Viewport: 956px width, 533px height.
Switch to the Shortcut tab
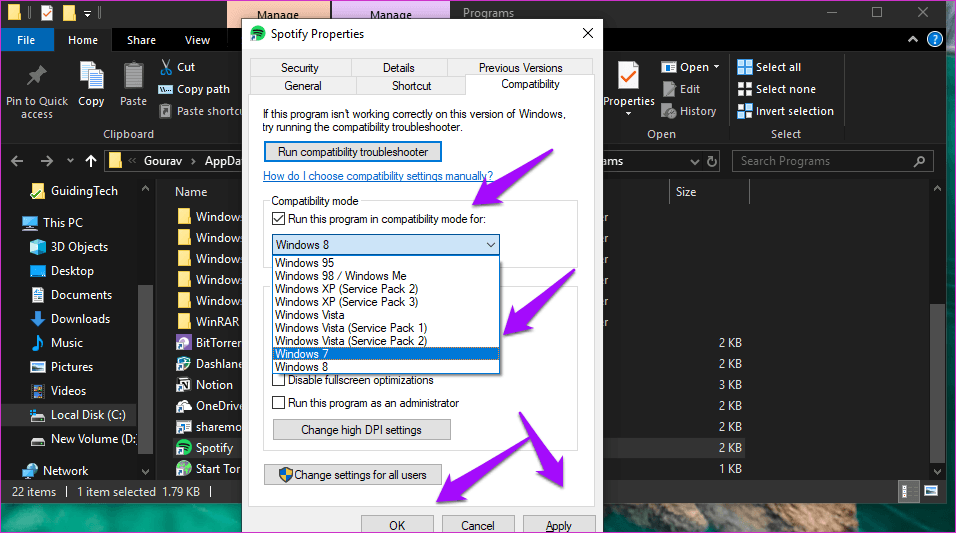click(x=412, y=86)
